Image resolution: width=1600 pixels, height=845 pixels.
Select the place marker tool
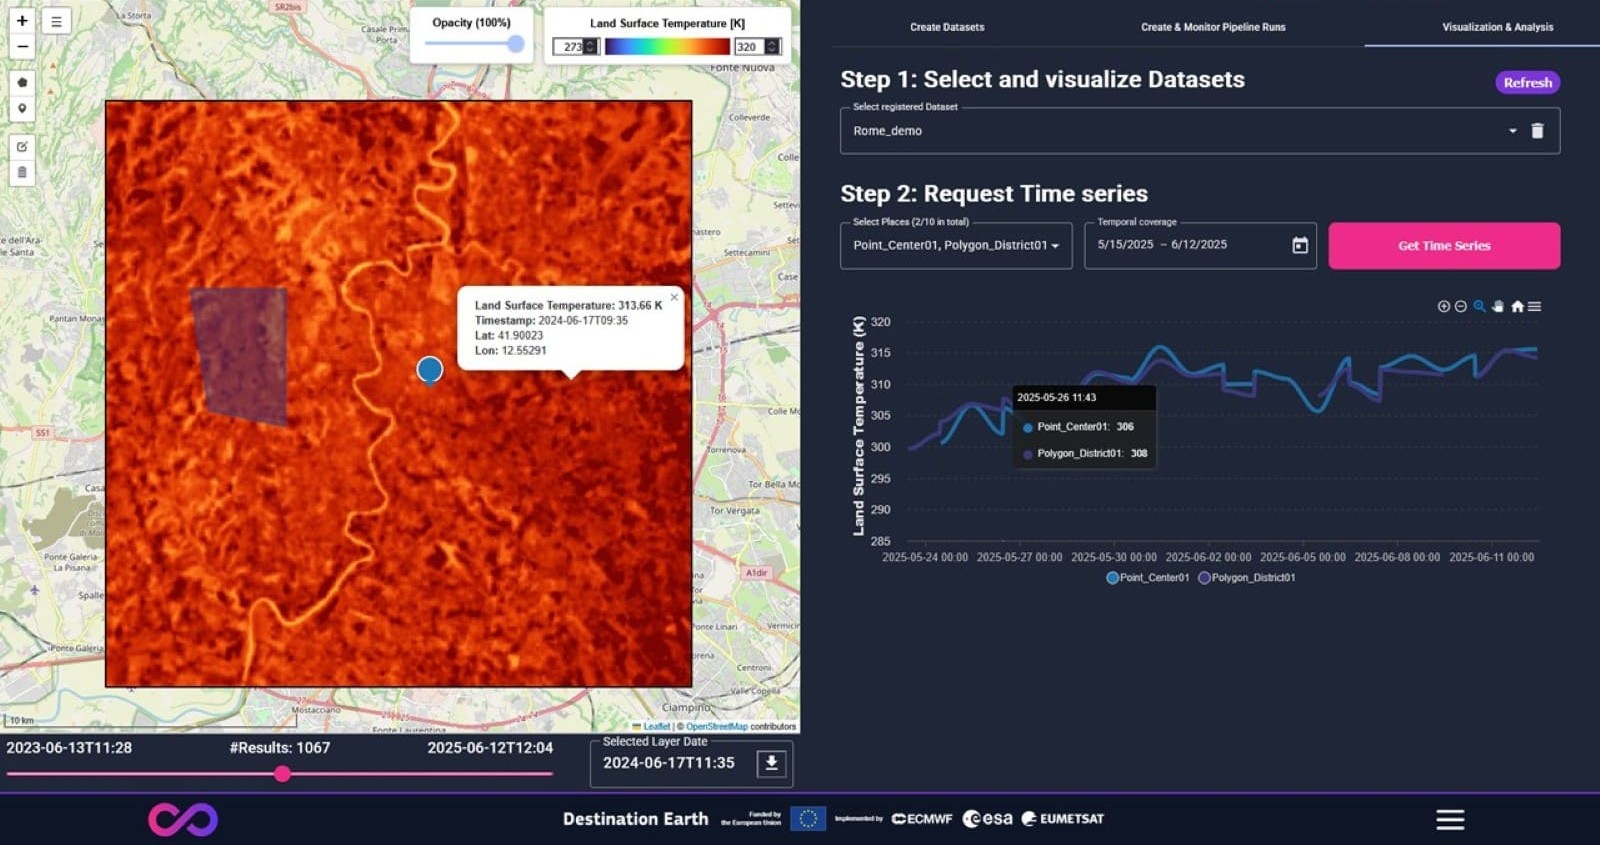click(x=22, y=108)
